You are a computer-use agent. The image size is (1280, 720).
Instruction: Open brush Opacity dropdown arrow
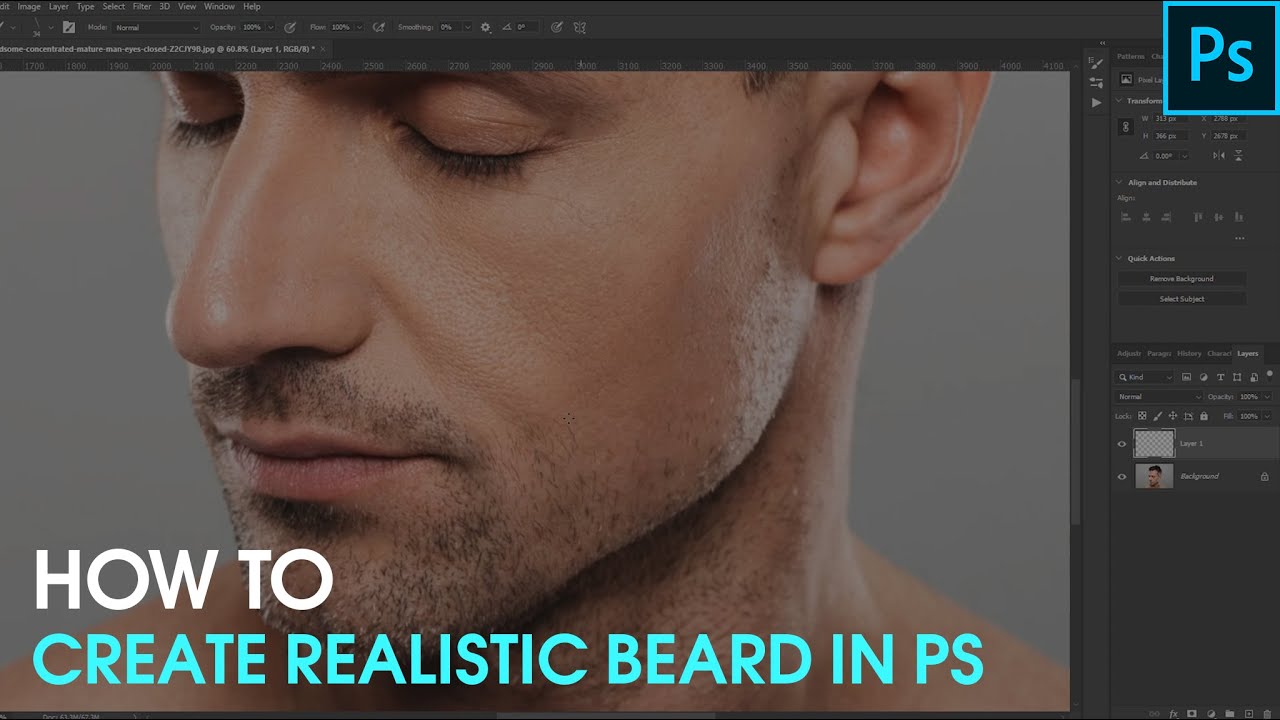click(x=271, y=27)
